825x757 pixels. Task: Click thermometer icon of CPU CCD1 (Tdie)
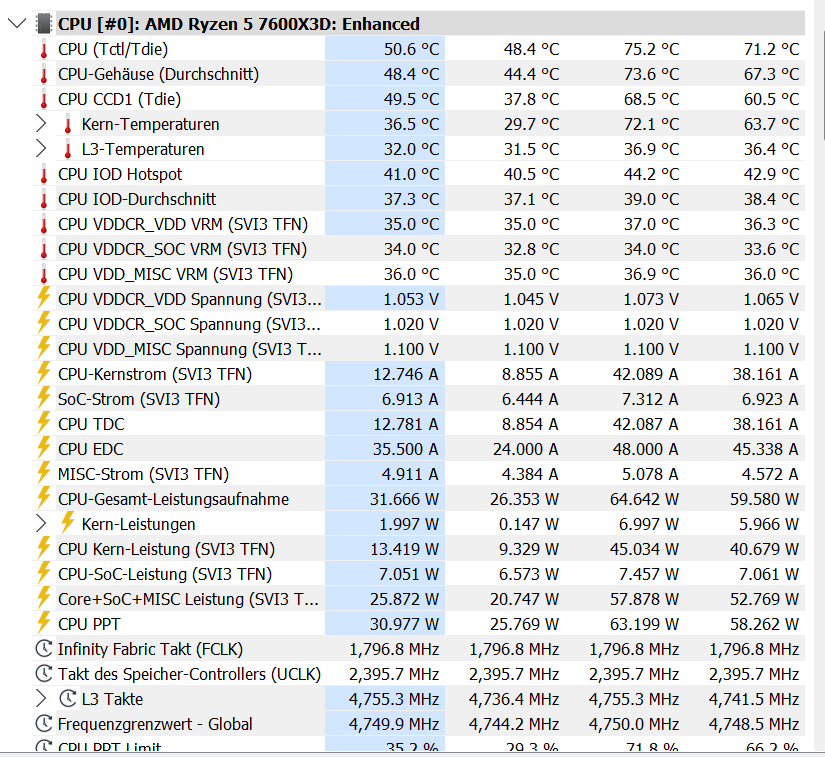point(44,99)
